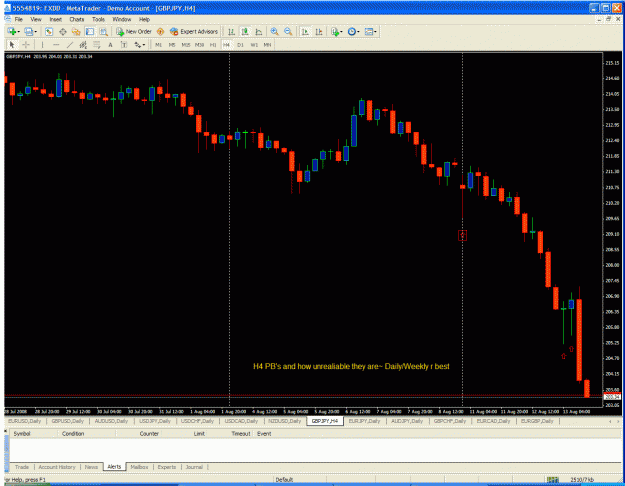Open the Tools menu

(x=98, y=19)
